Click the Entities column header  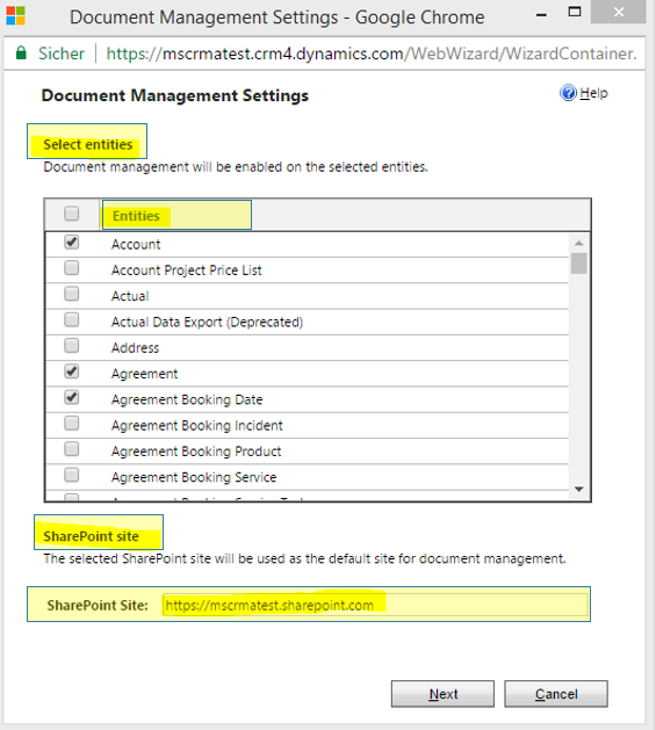click(136, 216)
